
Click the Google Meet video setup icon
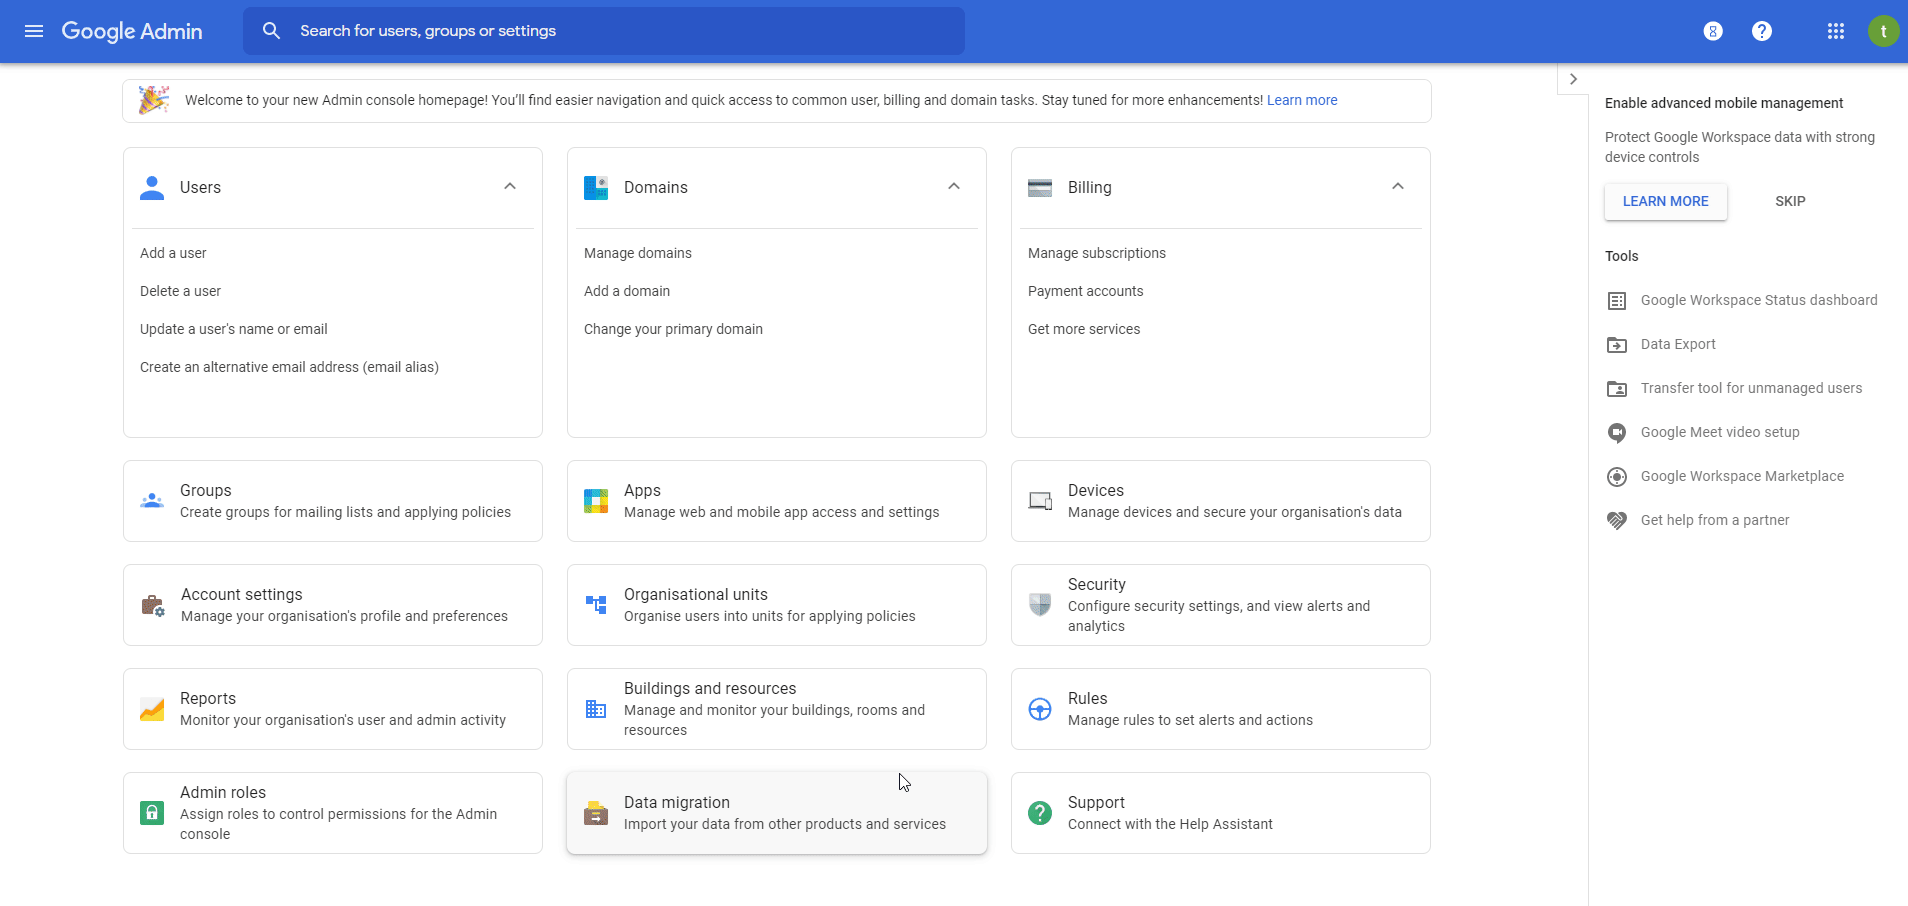[x=1617, y=433]
